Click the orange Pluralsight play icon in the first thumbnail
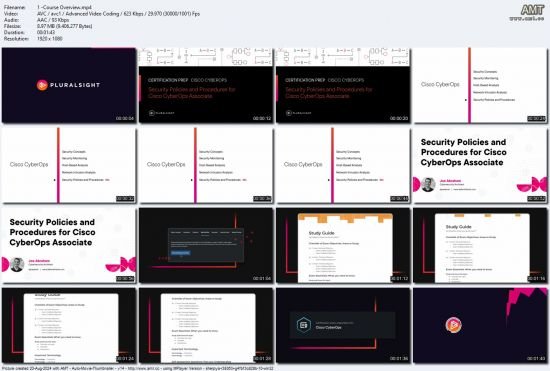The height and width of the screenshot is (371, 550). pos(42,85)
